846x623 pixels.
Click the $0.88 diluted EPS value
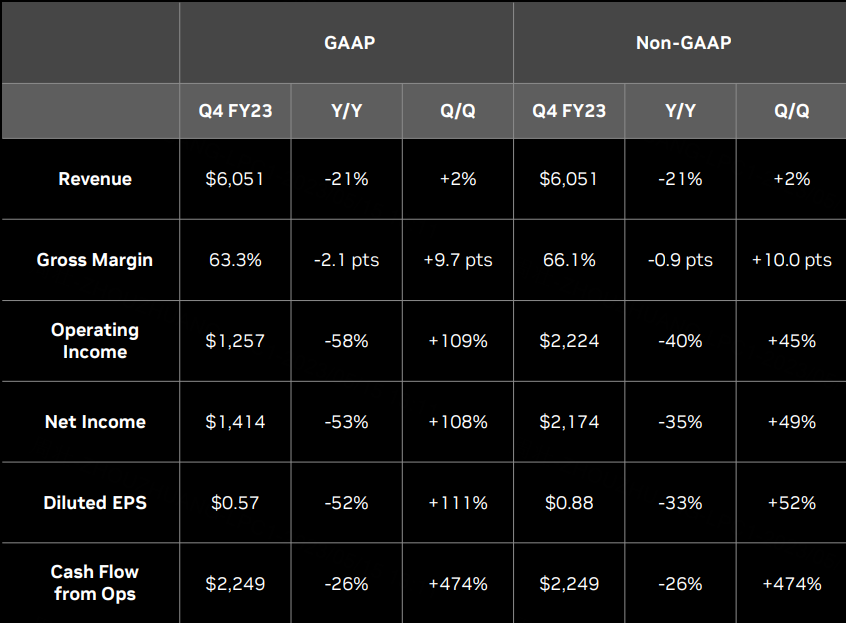[x=569, y=502]
